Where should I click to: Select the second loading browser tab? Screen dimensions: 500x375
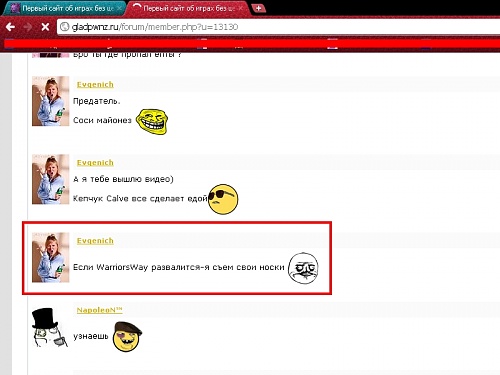187,8
